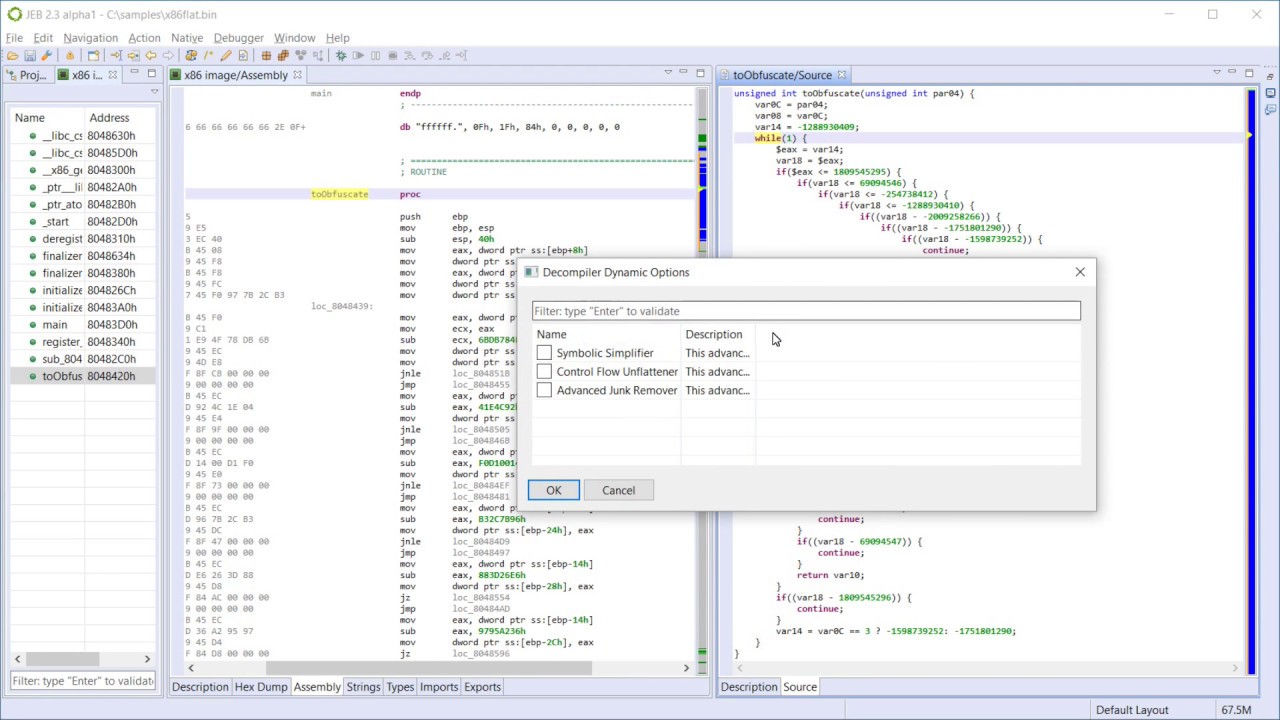
Task: Open the Source panel view menu arrow
Action: pyautogui.click(x=1217, y=73)
